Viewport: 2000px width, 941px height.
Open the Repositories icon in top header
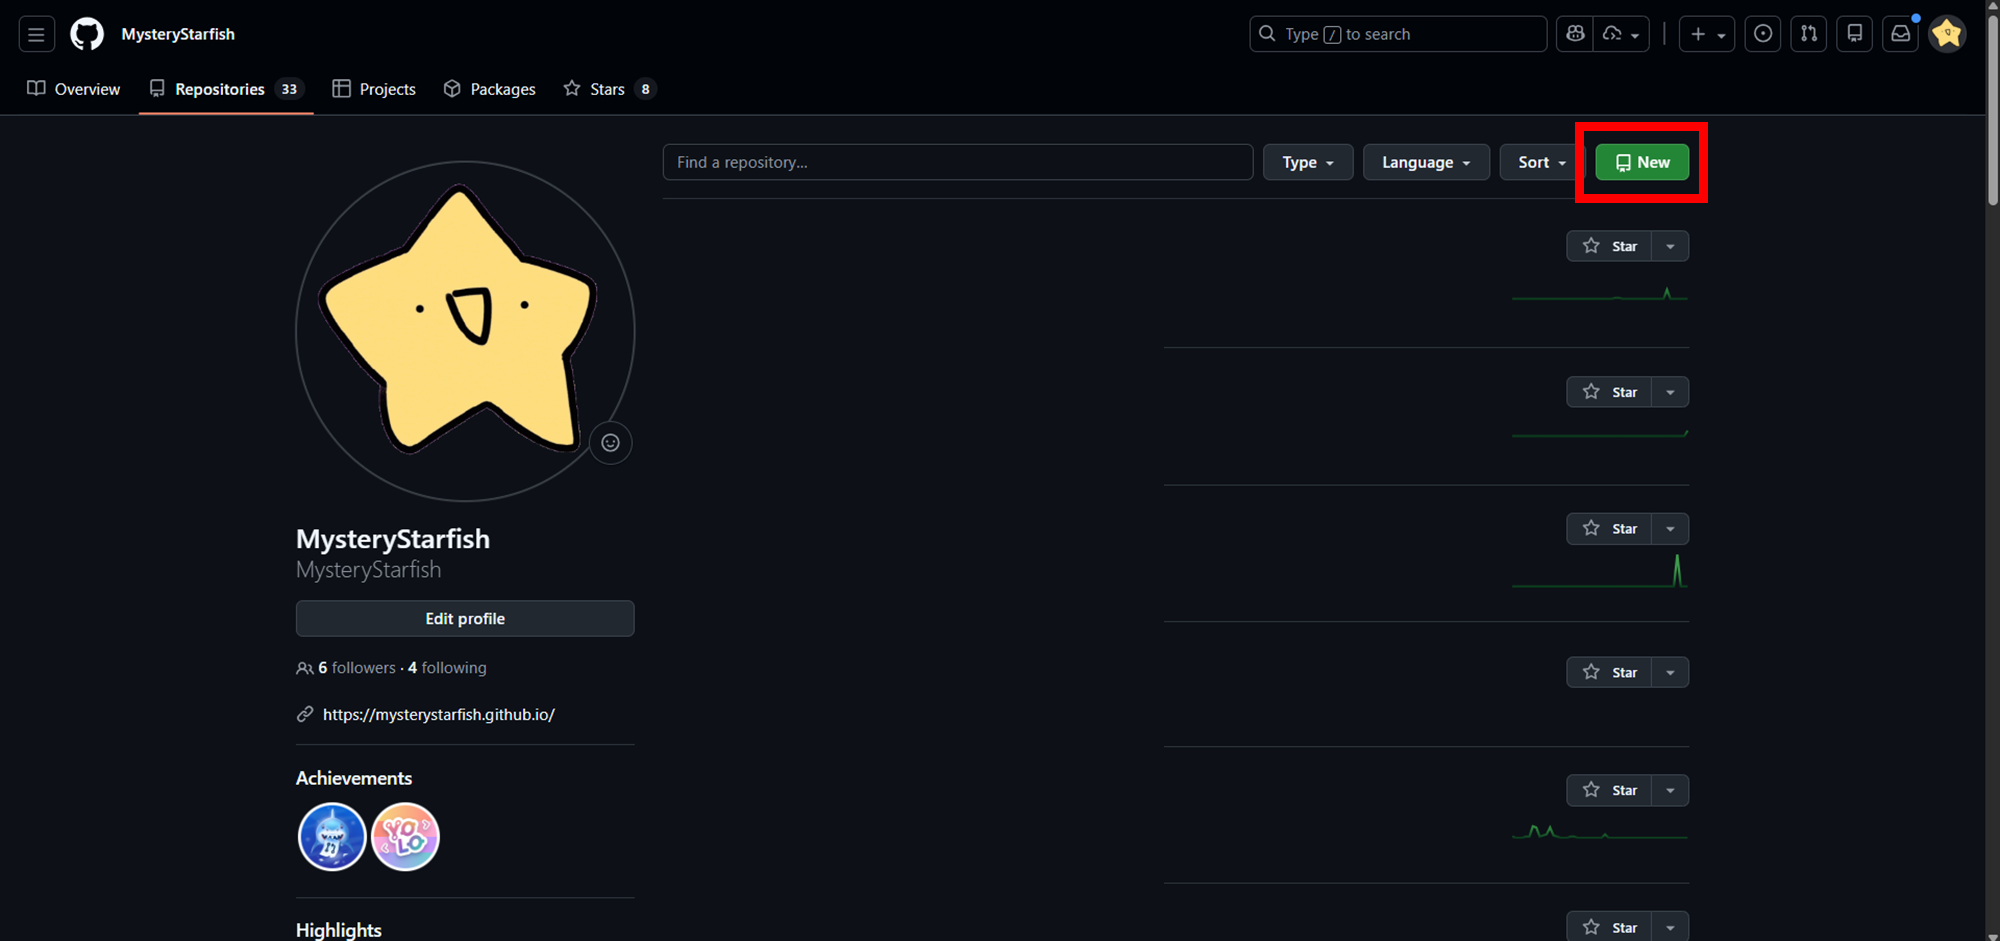click(x=1855, y=34)
